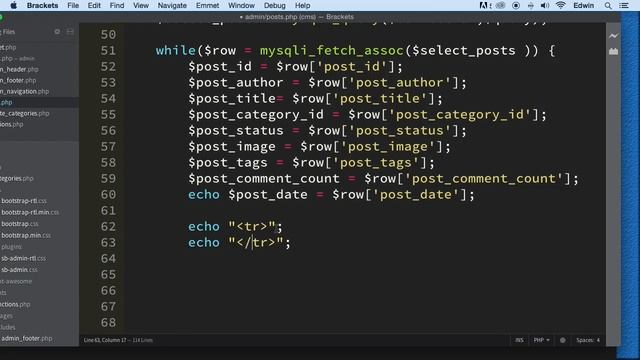Click 'mysqli_fetch_assoc' on line 51
Screen dimensions: 640x360
(x=331, y=51)
